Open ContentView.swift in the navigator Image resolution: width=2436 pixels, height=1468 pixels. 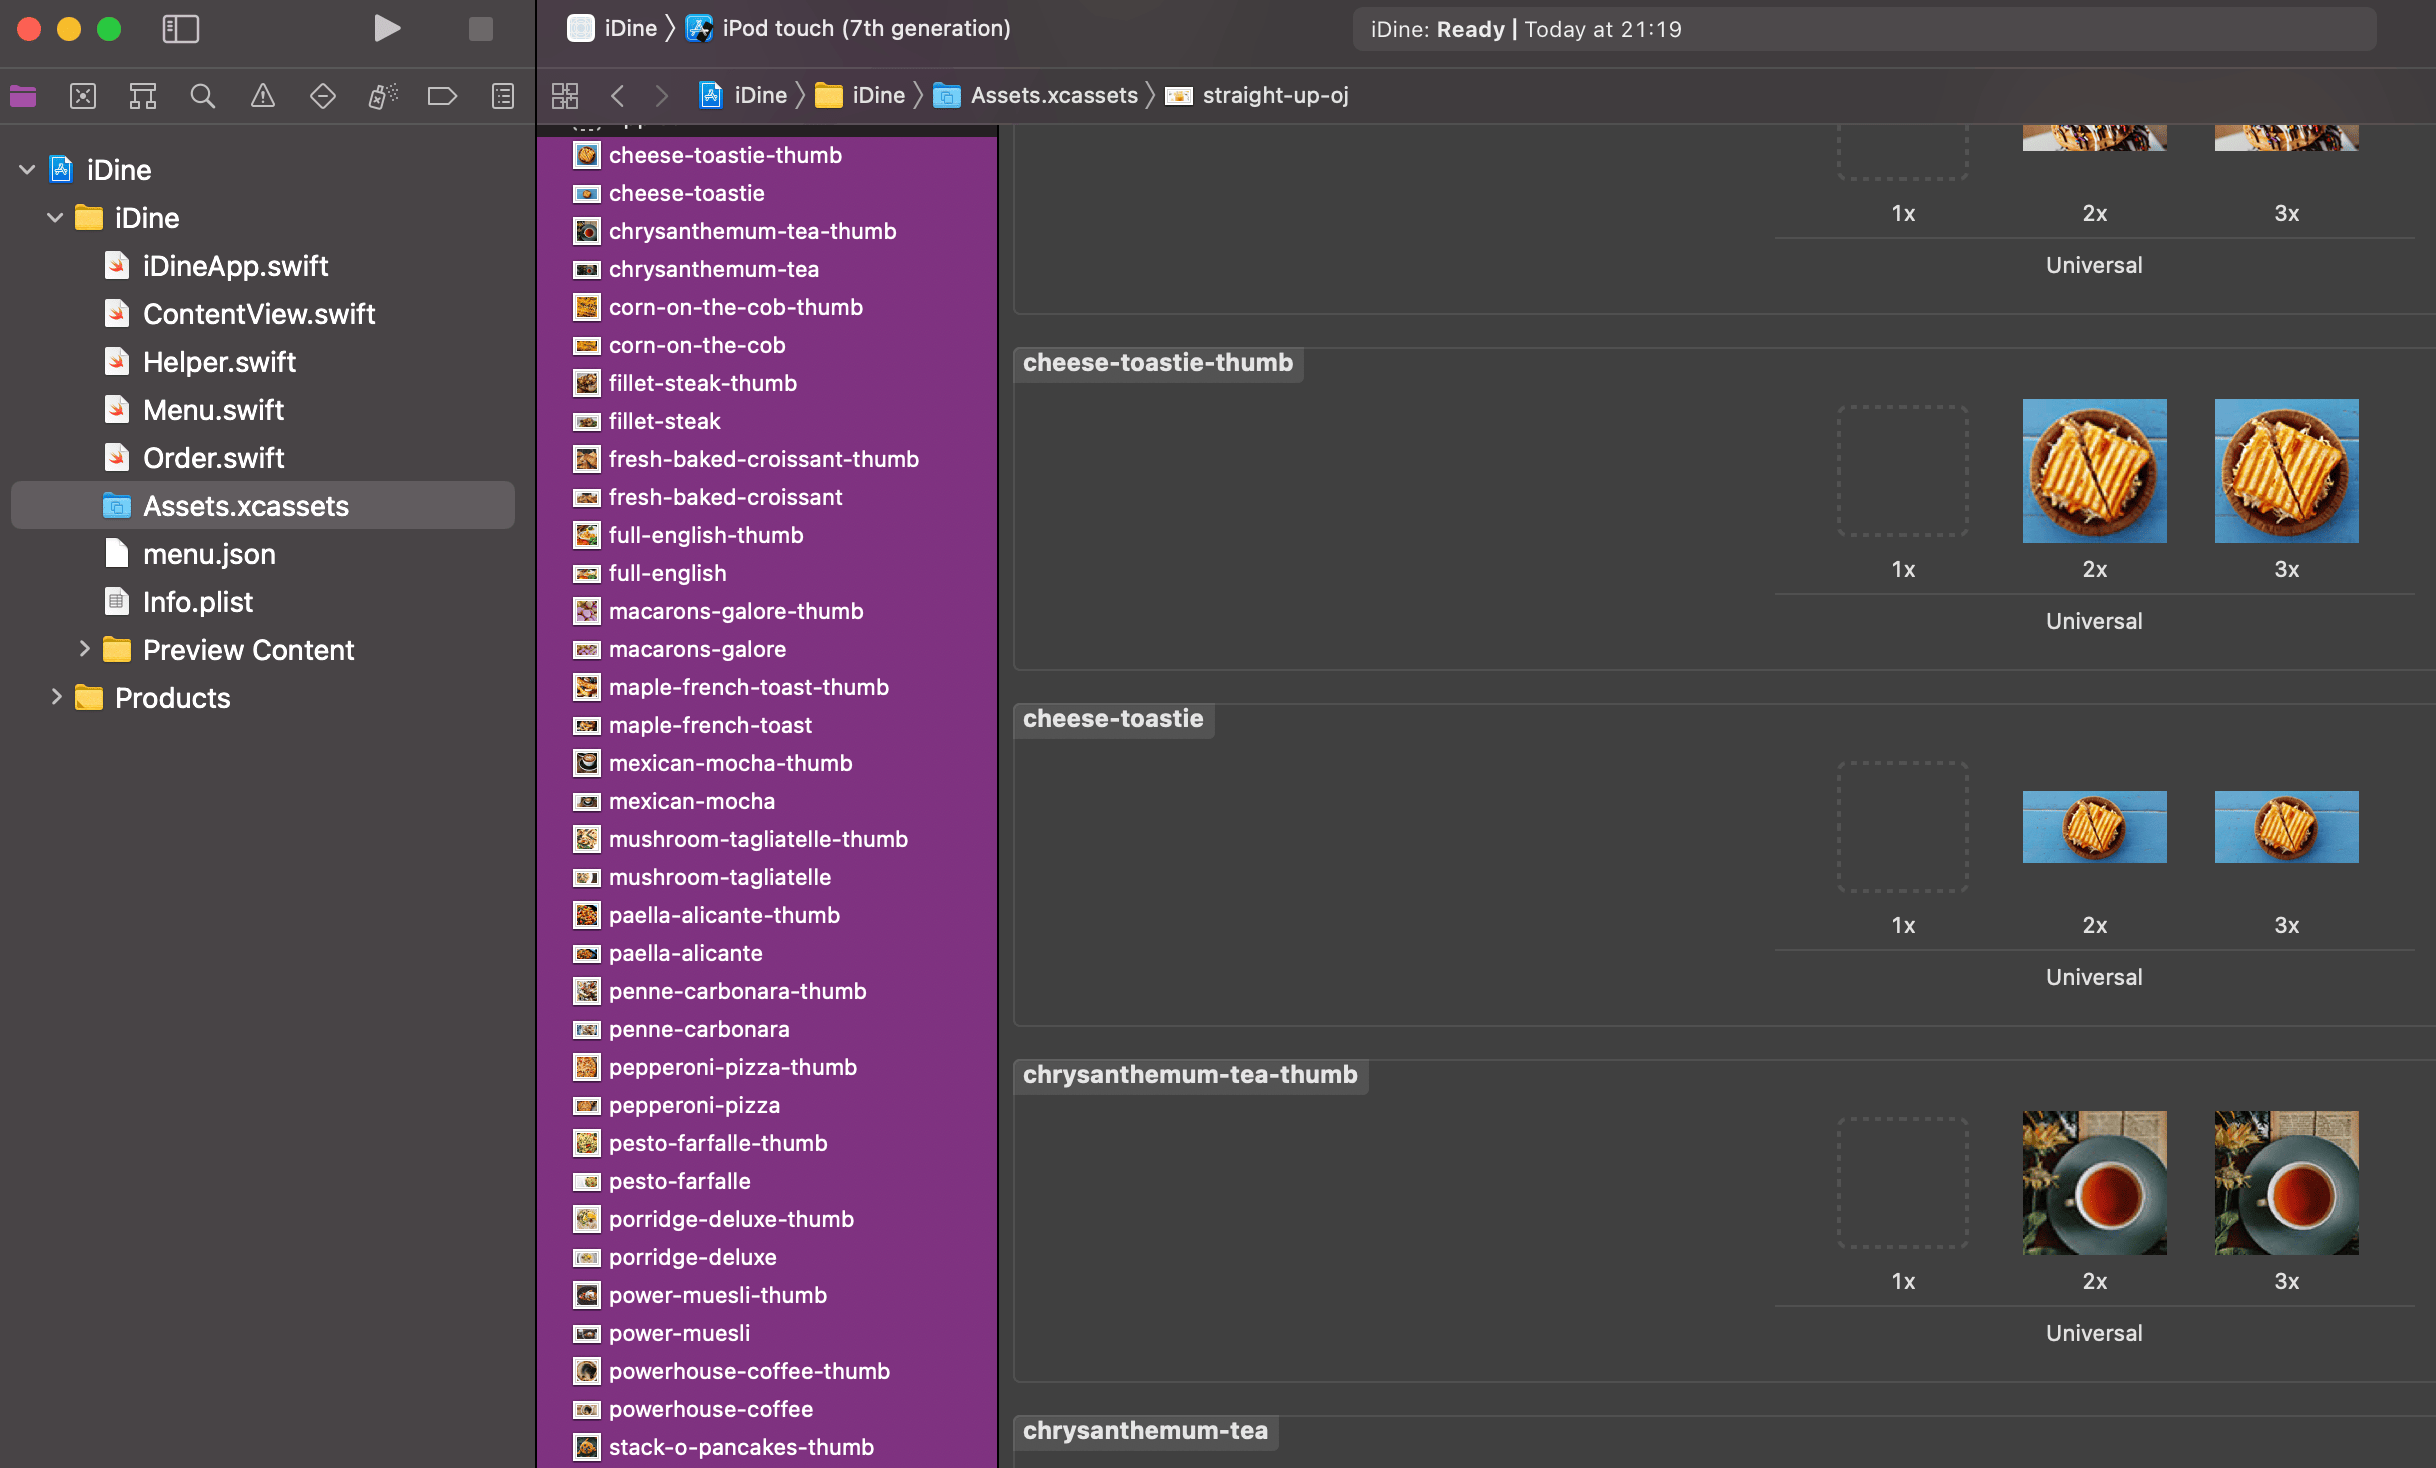coord(258,314)
